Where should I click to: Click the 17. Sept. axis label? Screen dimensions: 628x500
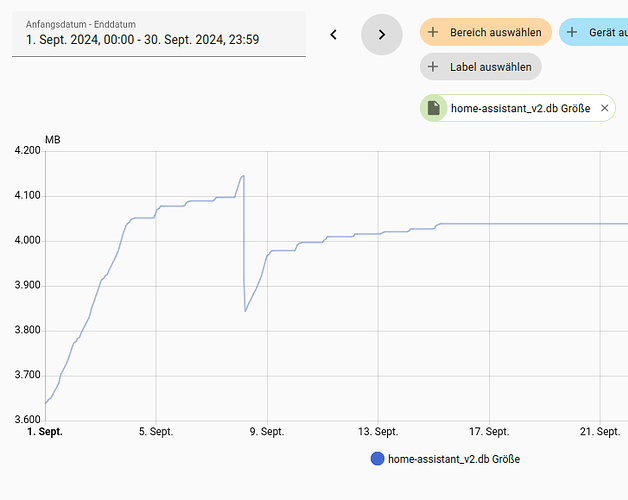click(x=489, y=431)
